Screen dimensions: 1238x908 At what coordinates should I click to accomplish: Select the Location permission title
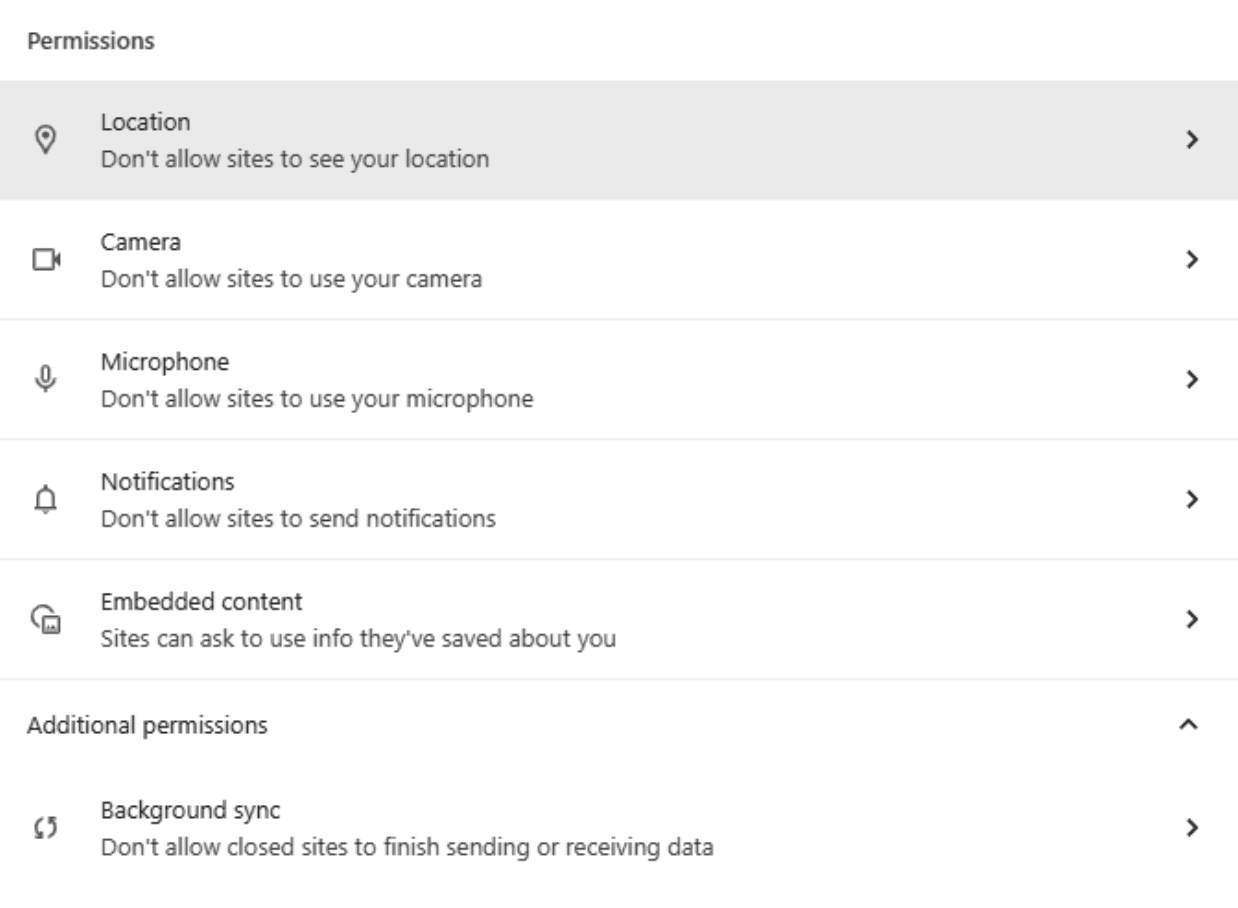point(145,123)
